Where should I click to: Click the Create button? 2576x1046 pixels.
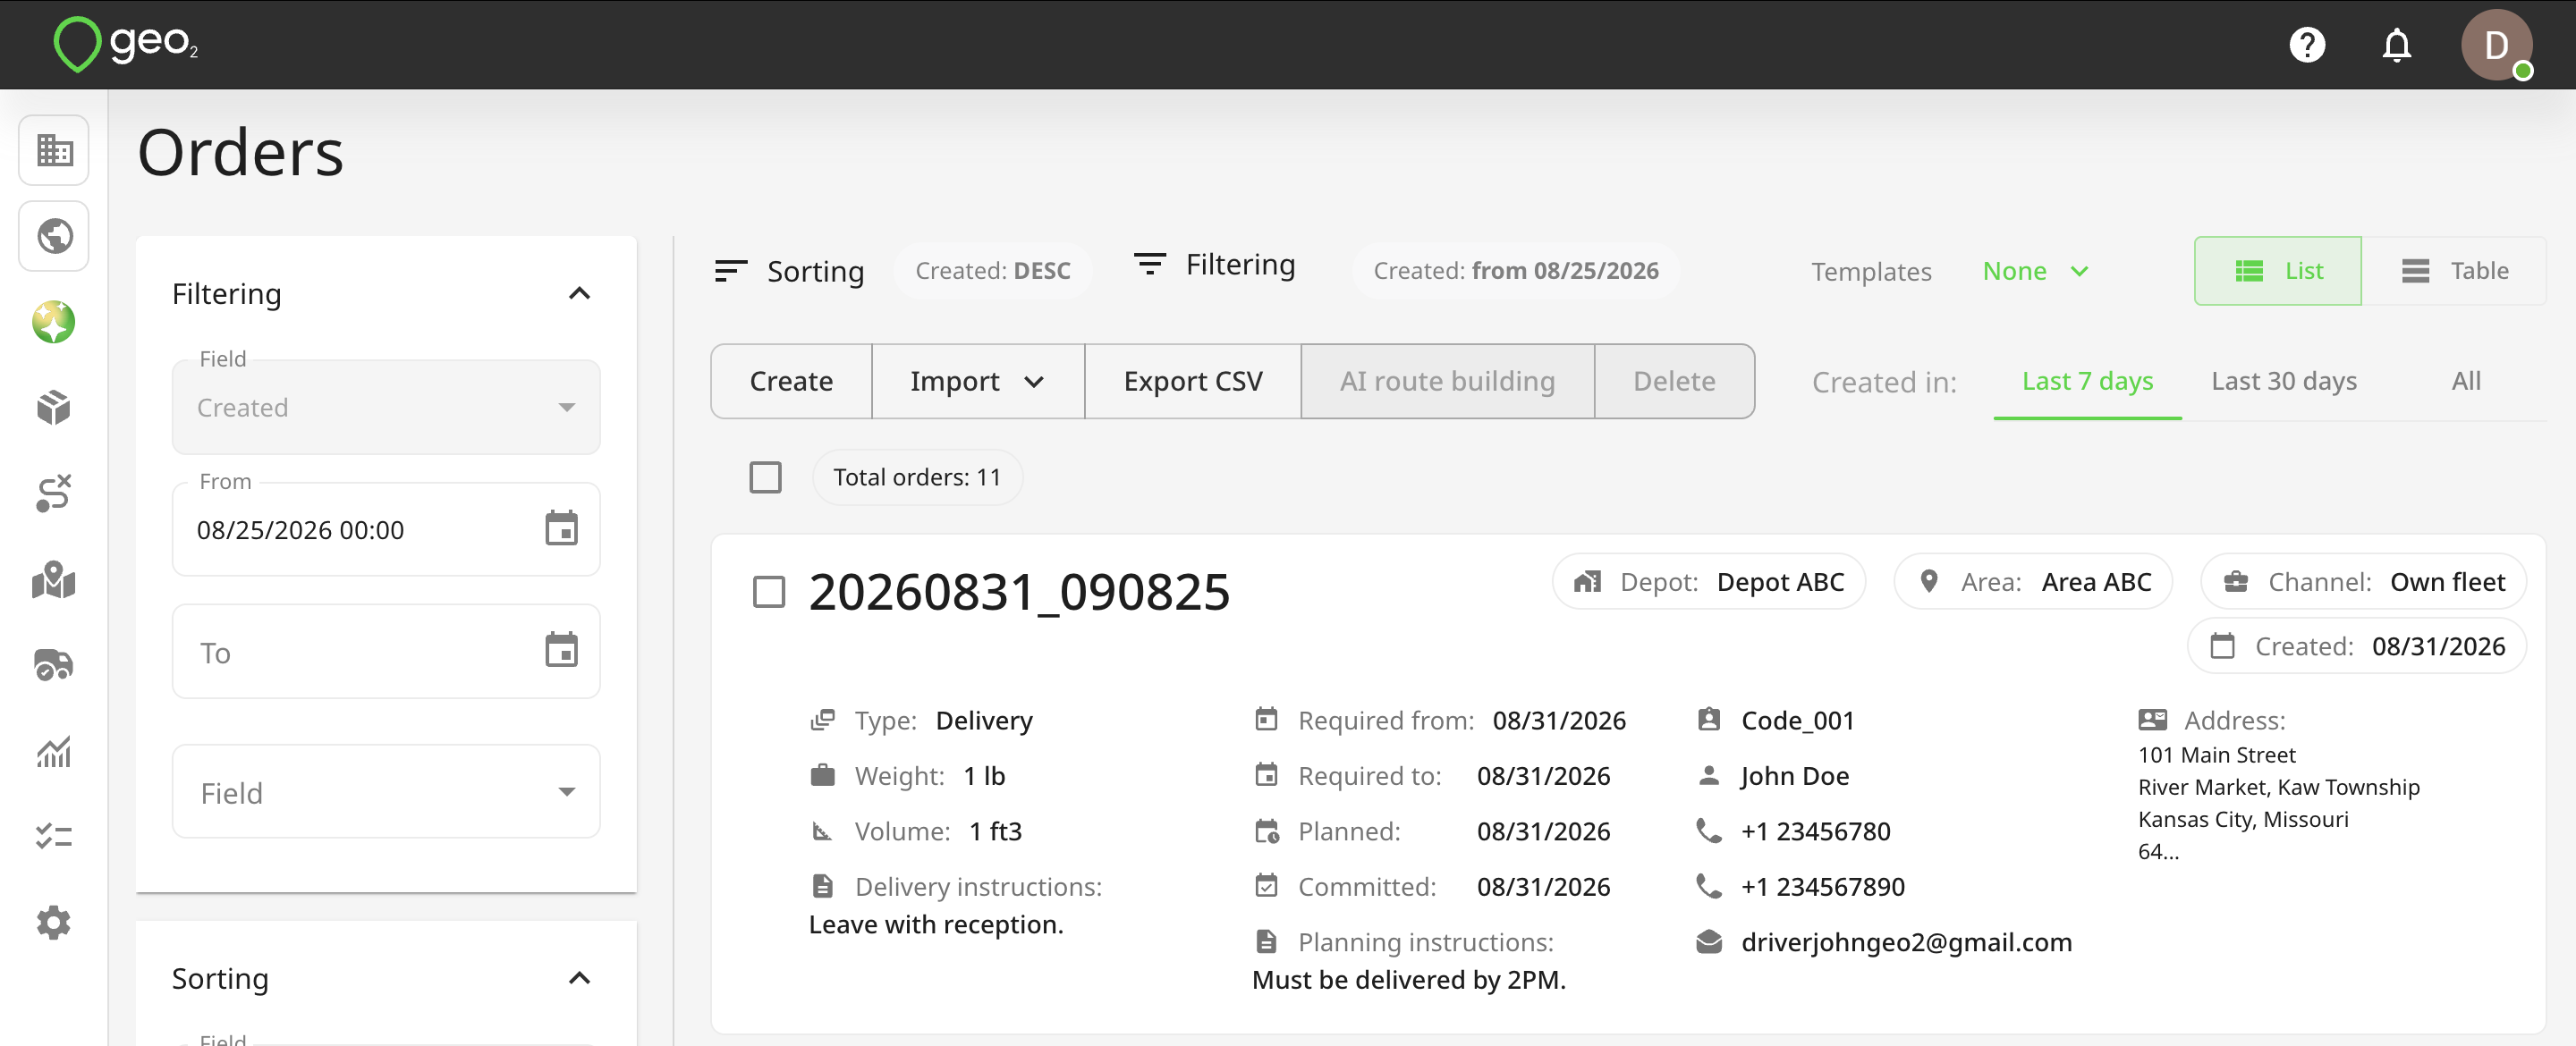(x=791, y=381)
